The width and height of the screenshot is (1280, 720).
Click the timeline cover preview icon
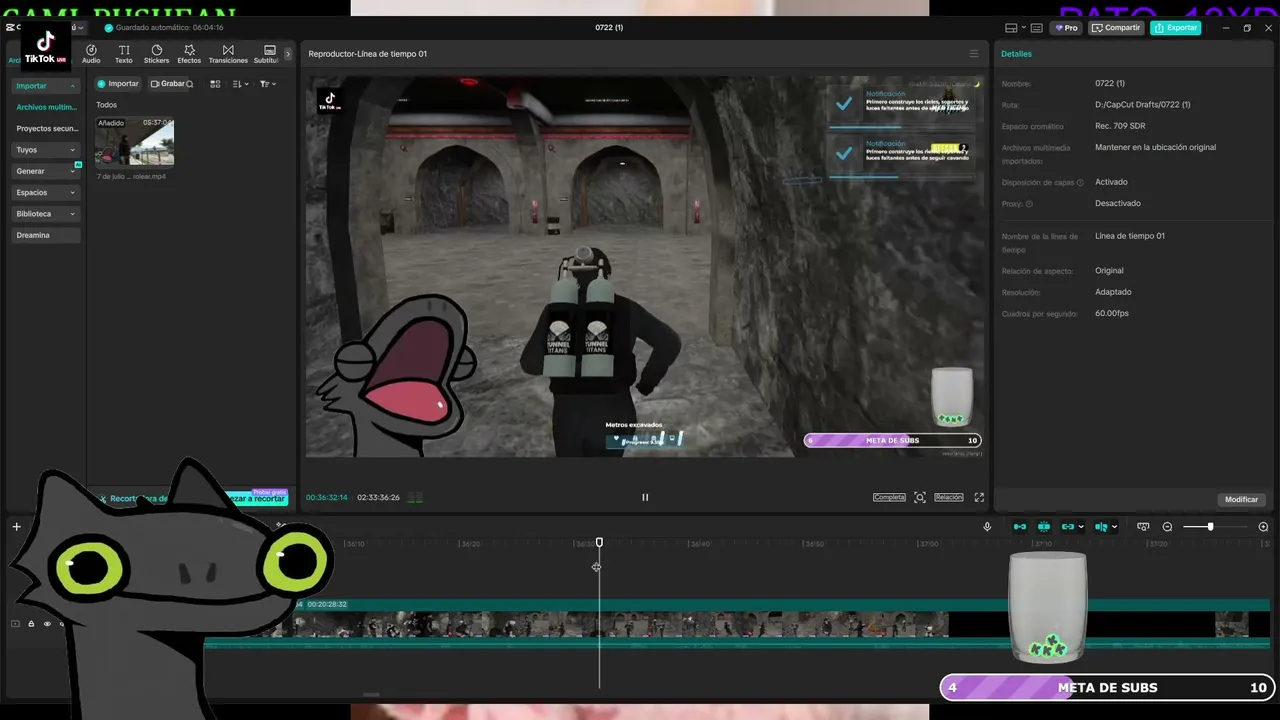click(x=1143, y=527)
